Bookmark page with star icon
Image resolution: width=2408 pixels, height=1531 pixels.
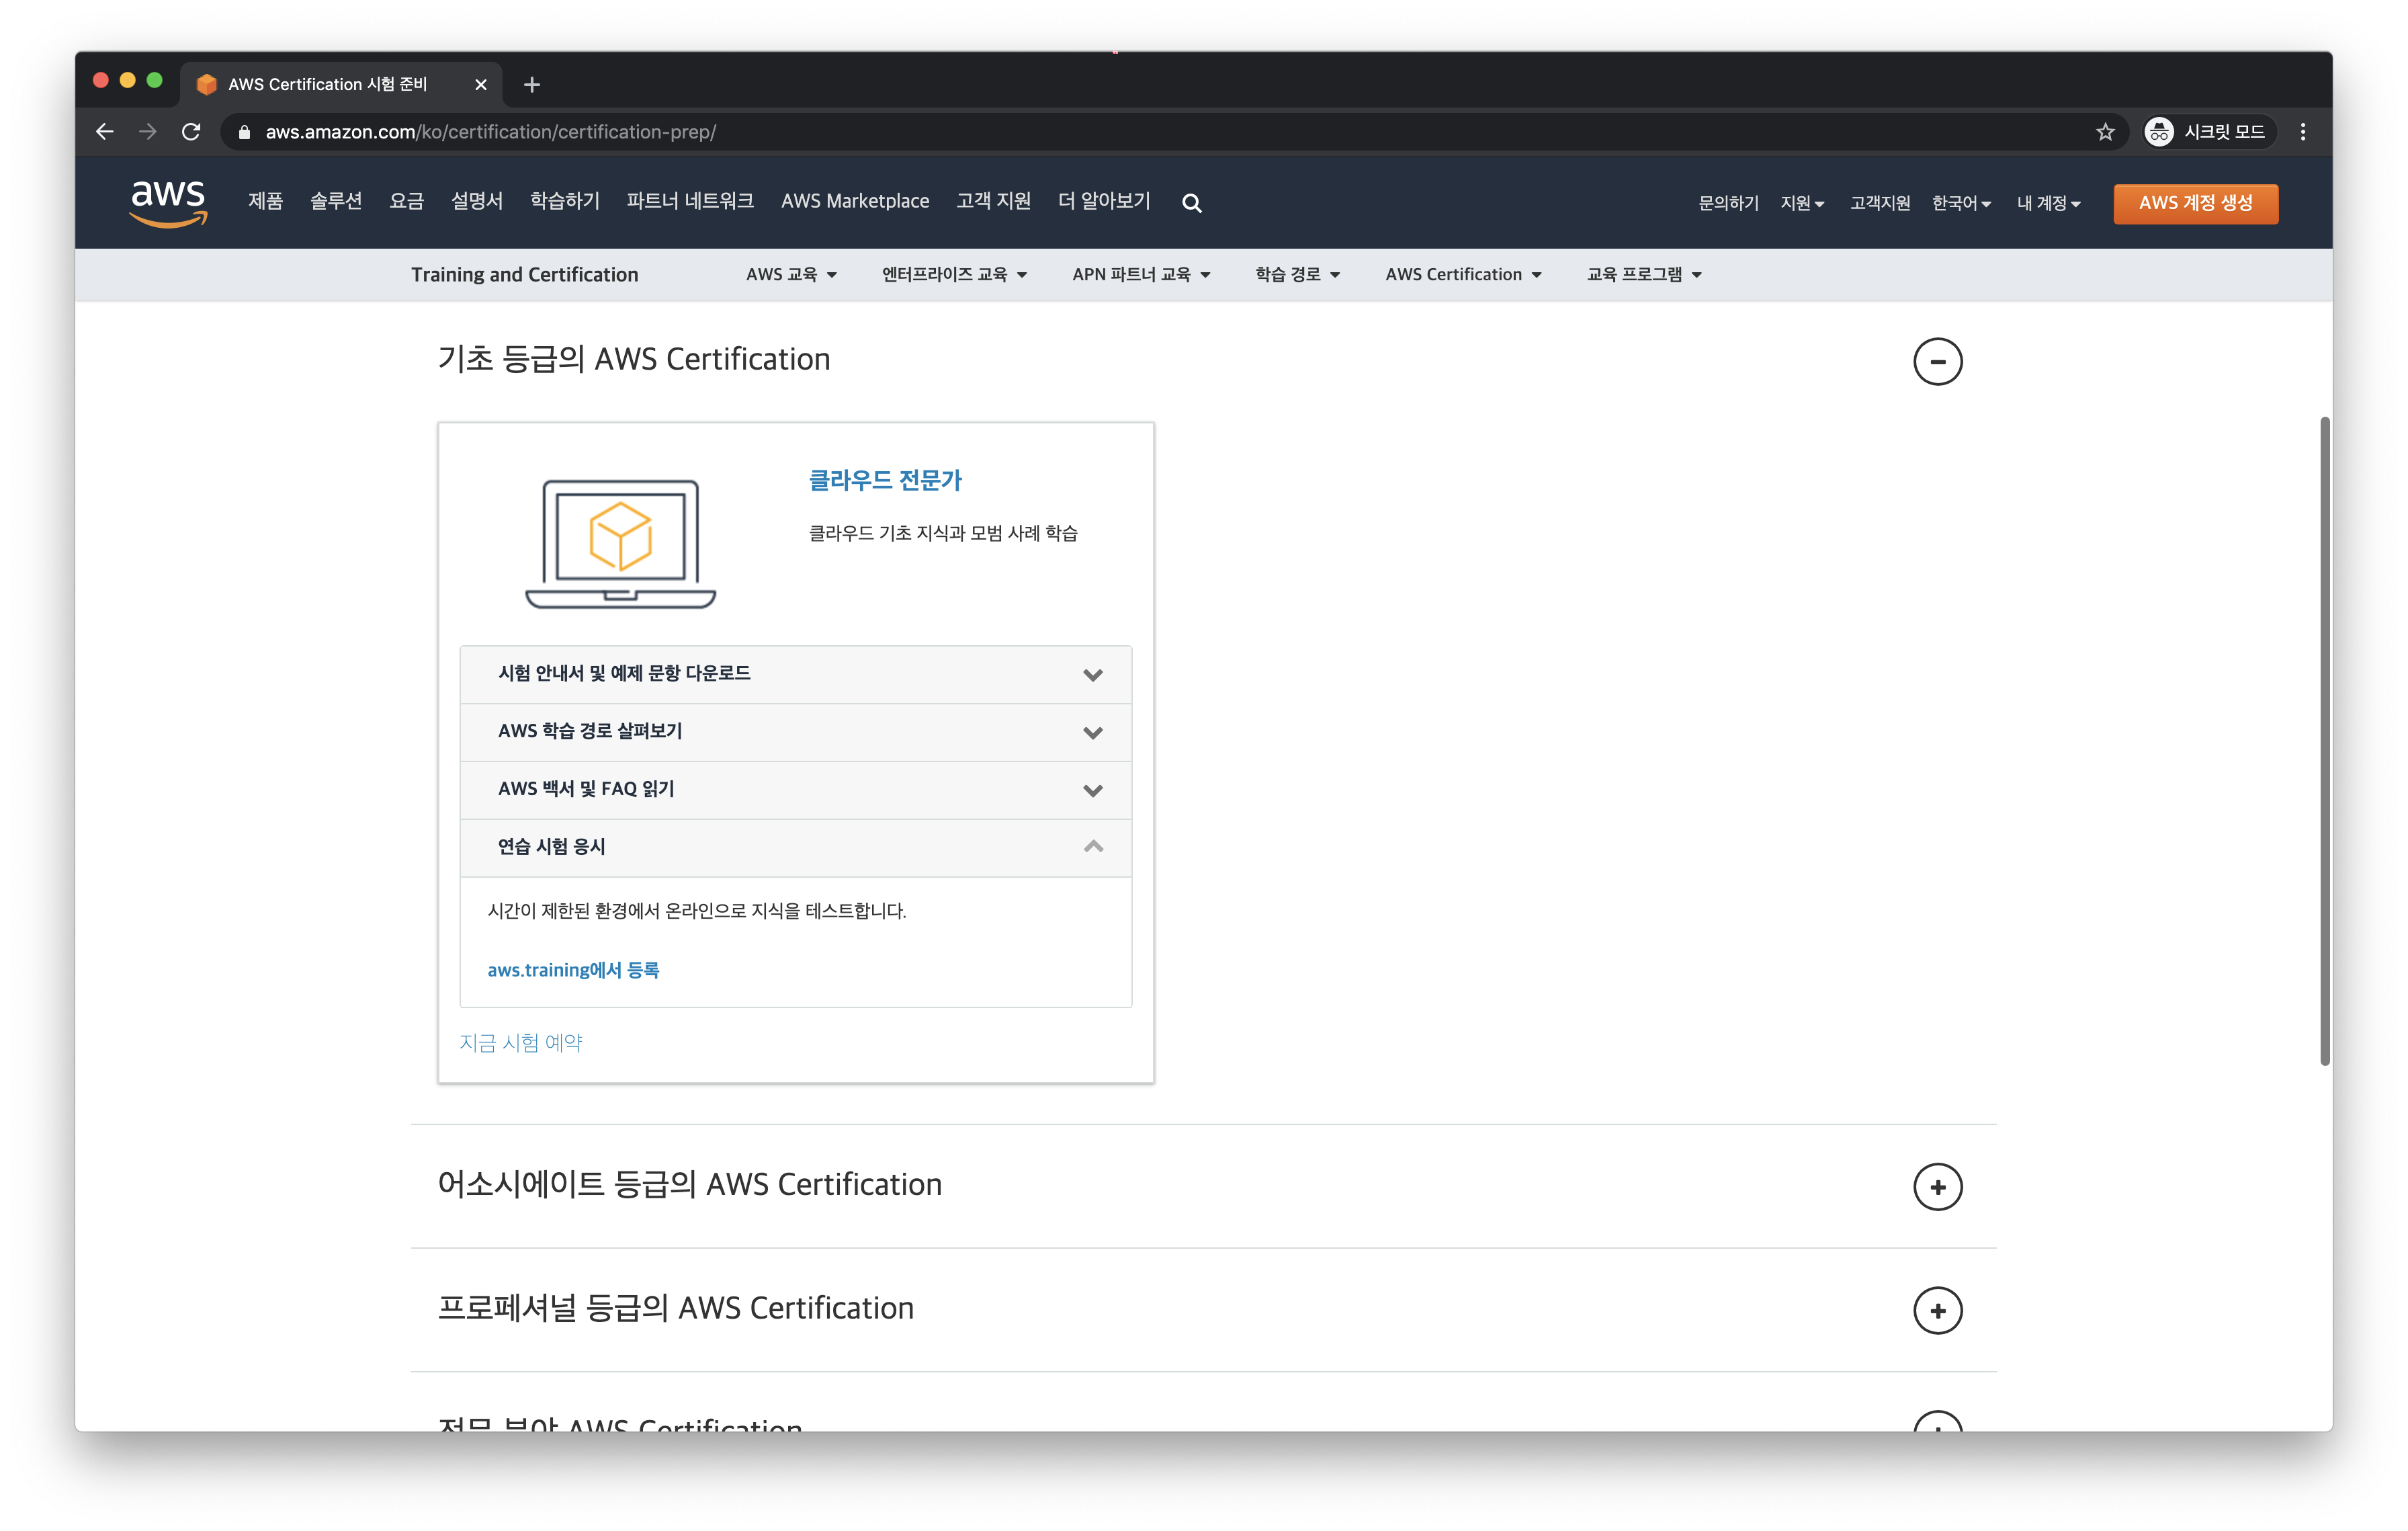[2105, 132]
